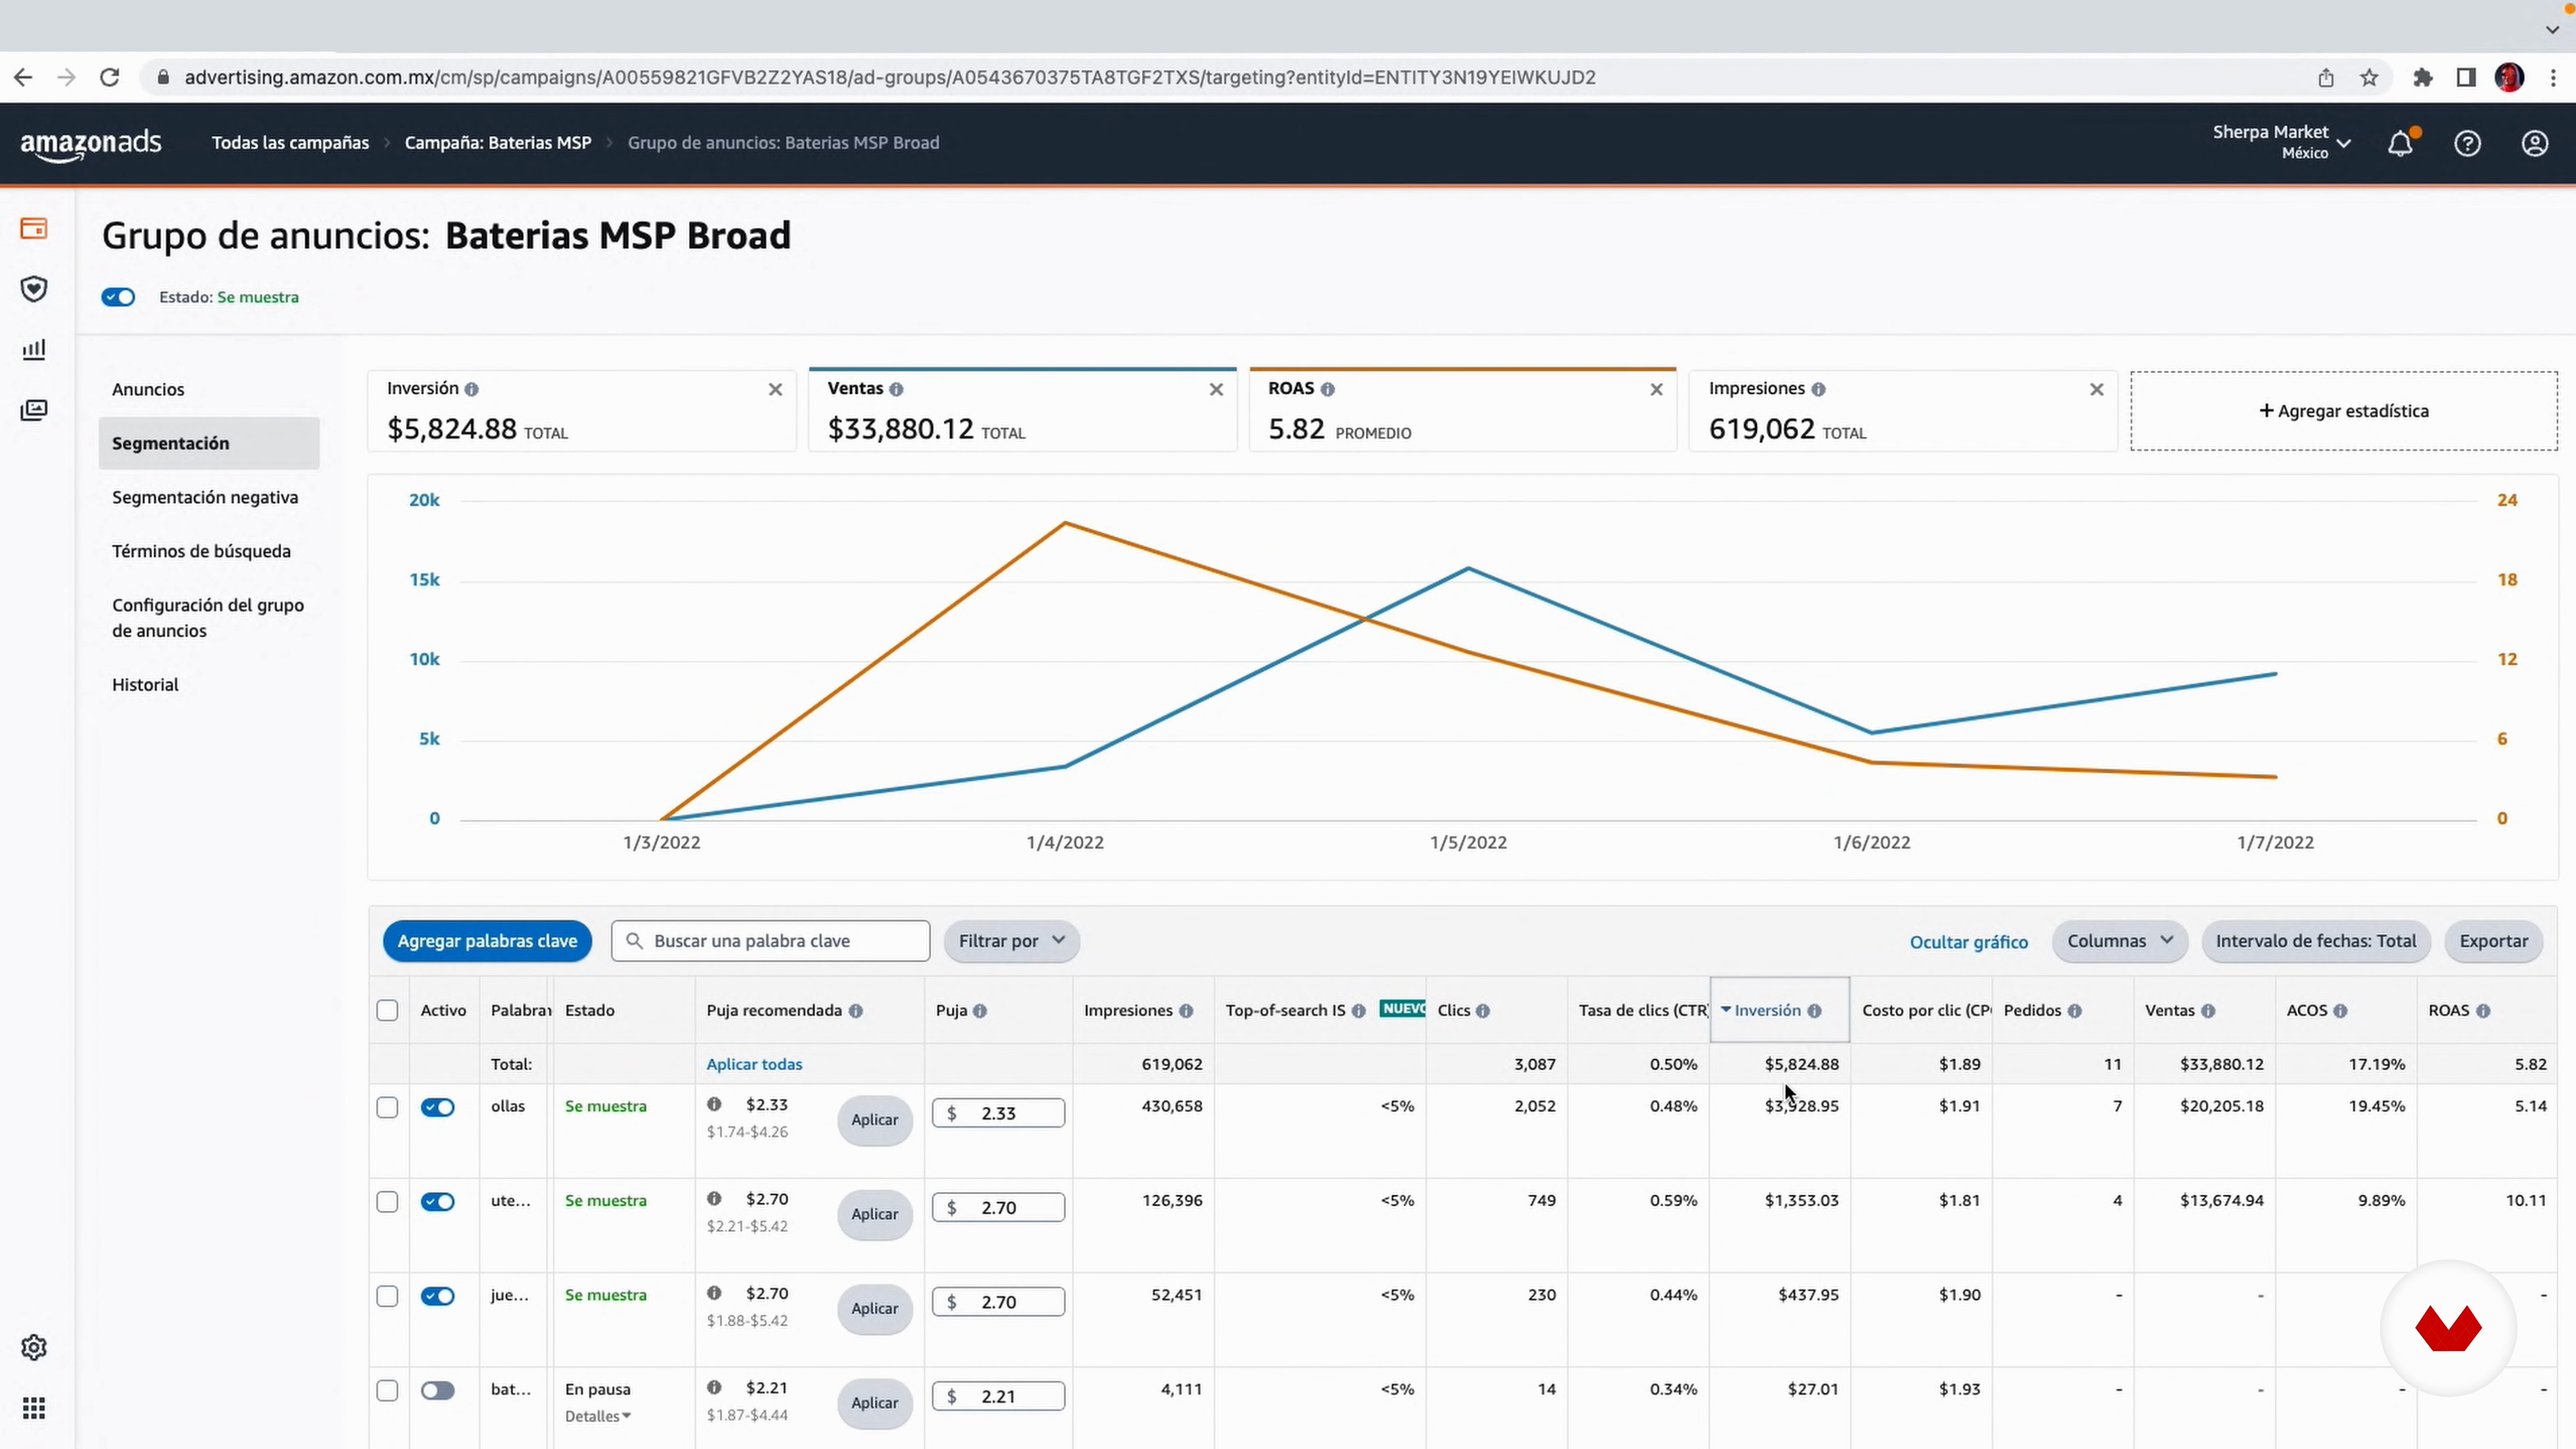This screenshot has width=2576, height=1449.
Task: Open the Chrome three-dot menu
Action: tap(2553, 77)
